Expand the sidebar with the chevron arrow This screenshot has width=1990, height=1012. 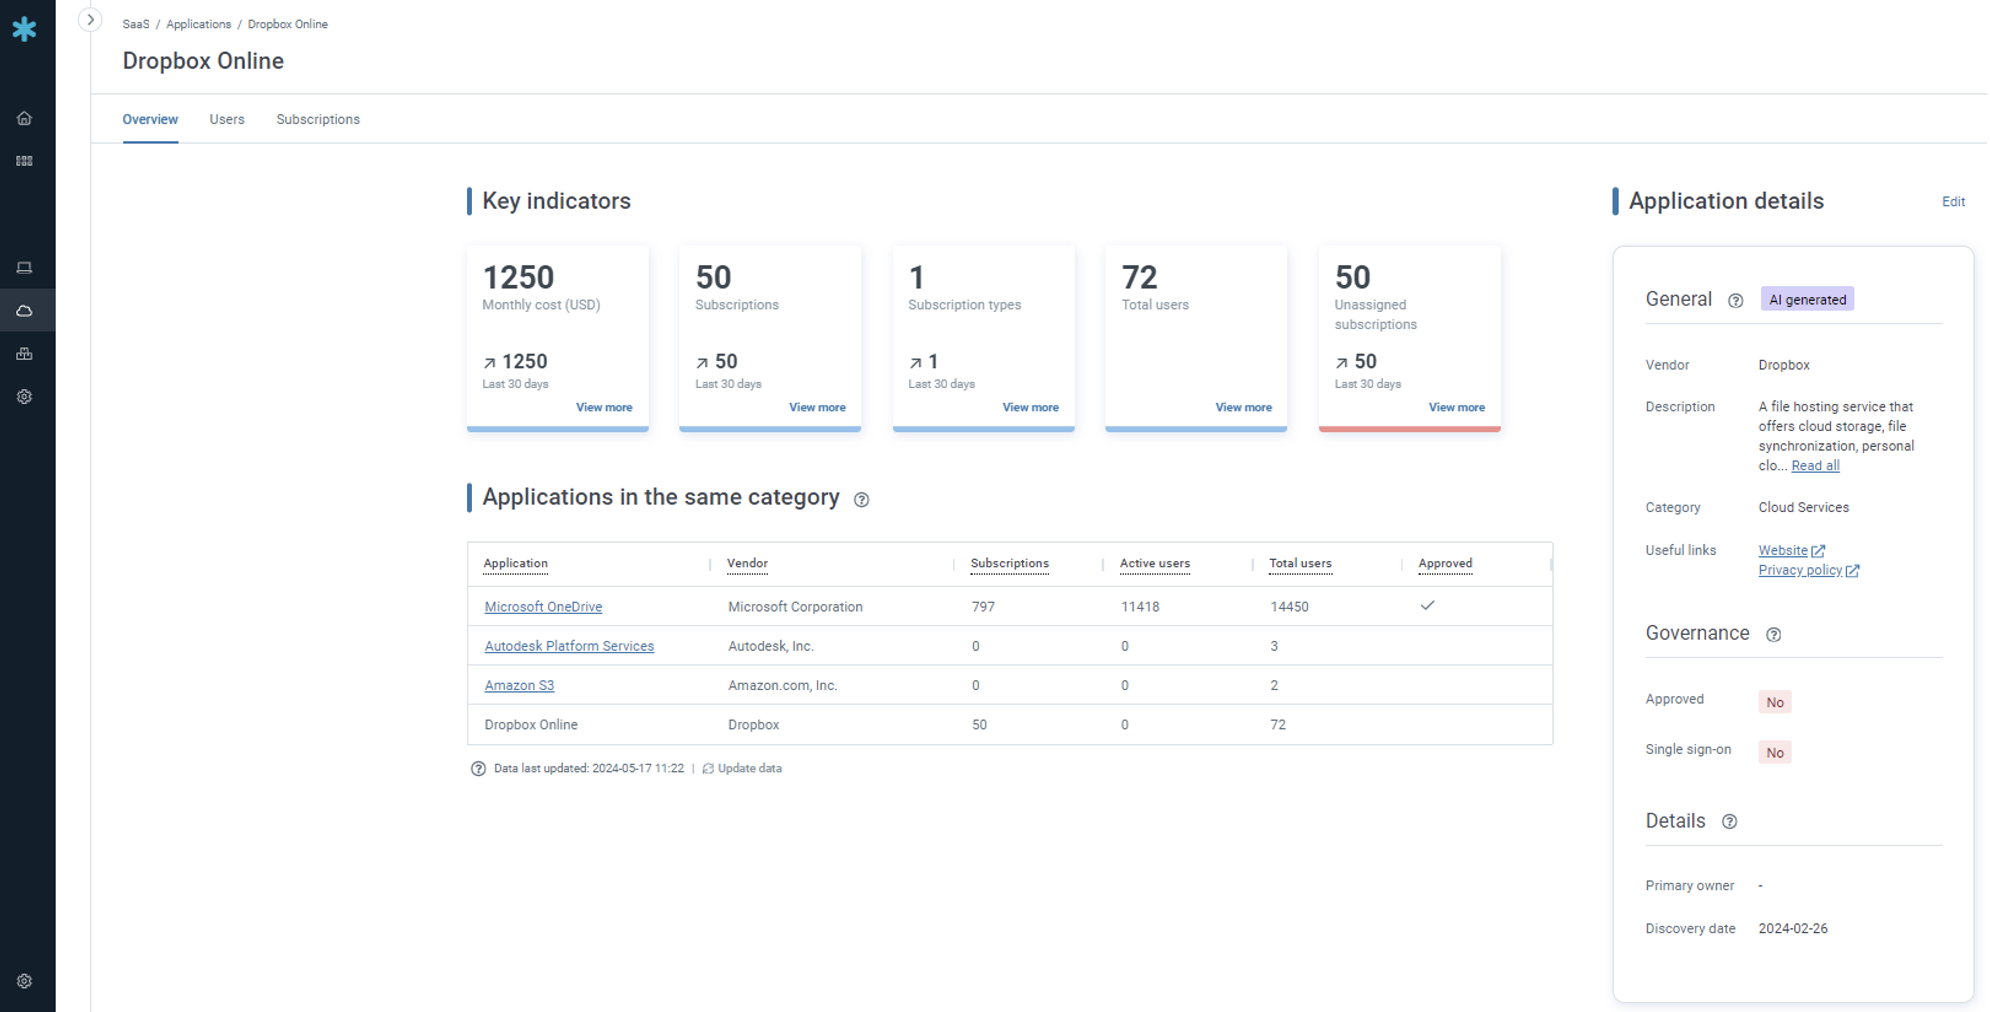click(x=90, y=20)
